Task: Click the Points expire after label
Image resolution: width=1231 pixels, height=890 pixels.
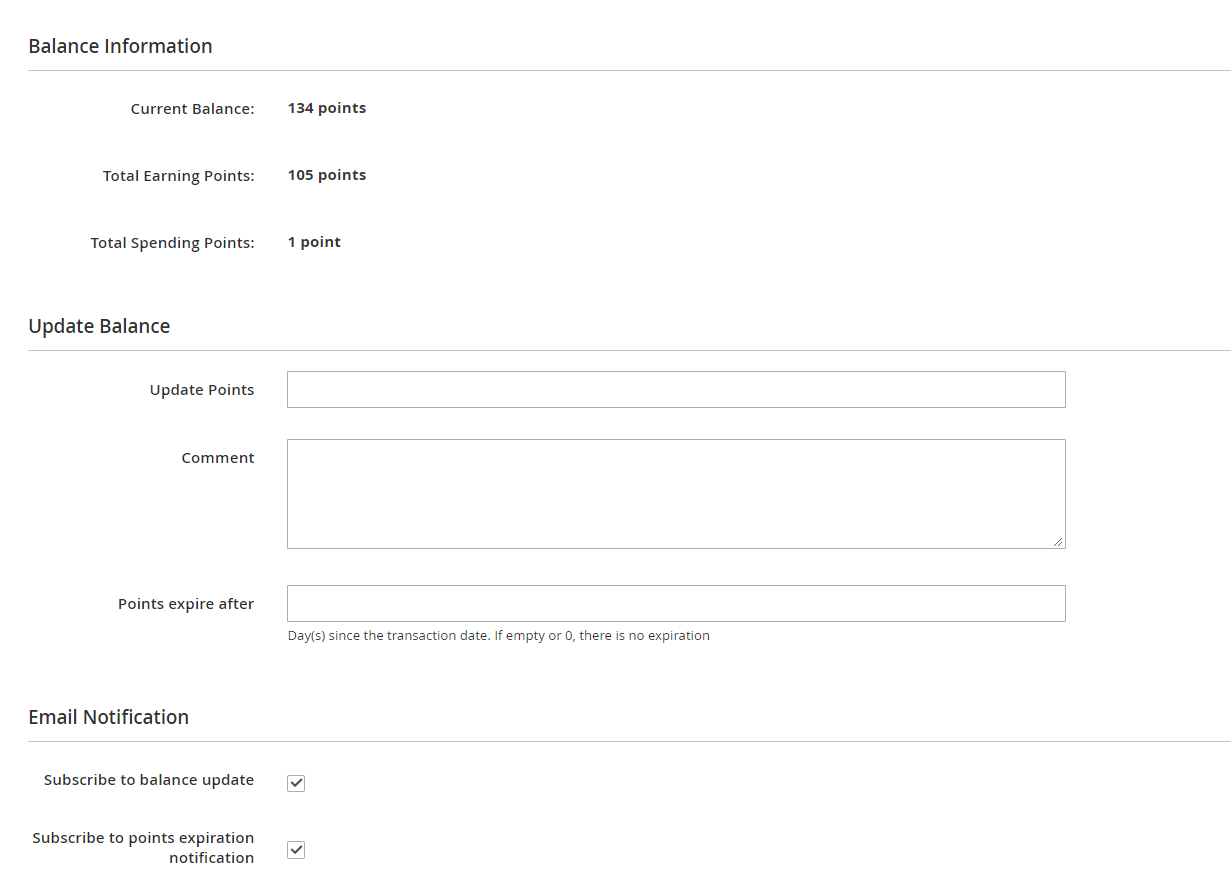Action: (186, 604)
